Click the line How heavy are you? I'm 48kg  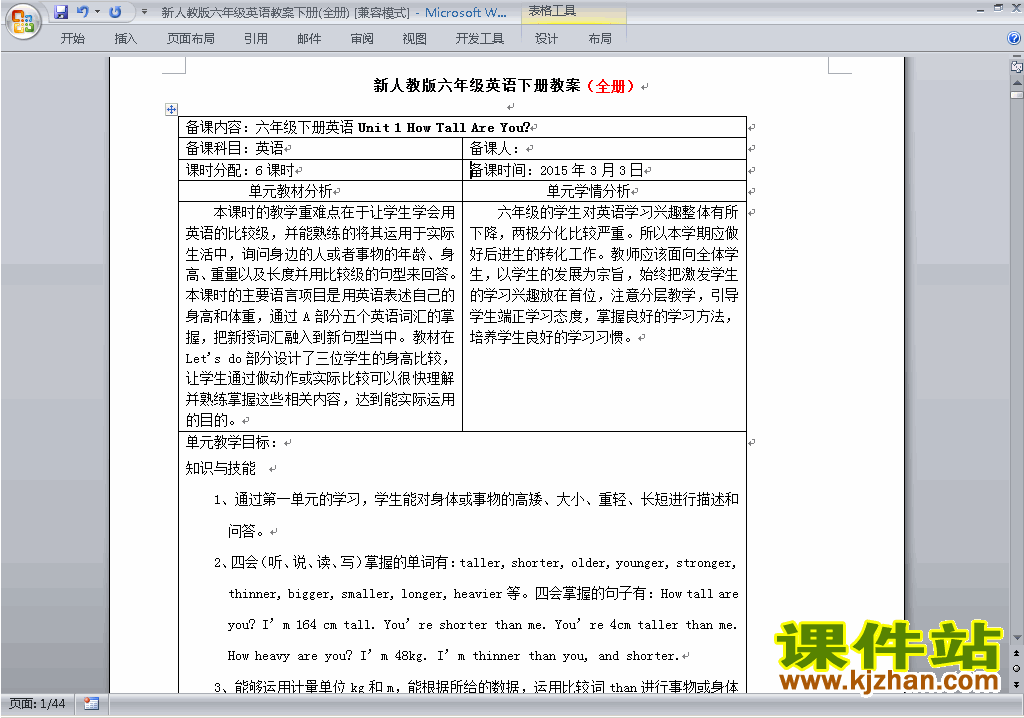click(453, 656)
